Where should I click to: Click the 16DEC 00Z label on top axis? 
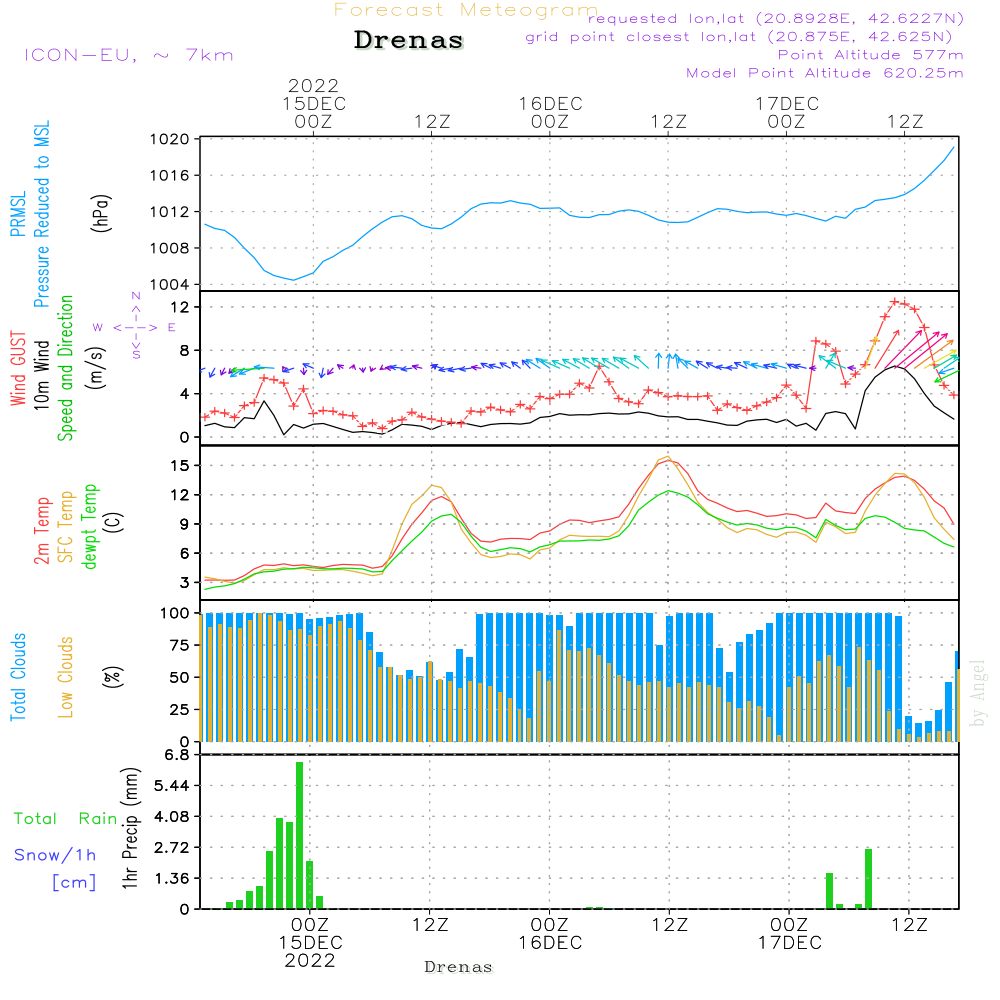[x=549, y=112]
